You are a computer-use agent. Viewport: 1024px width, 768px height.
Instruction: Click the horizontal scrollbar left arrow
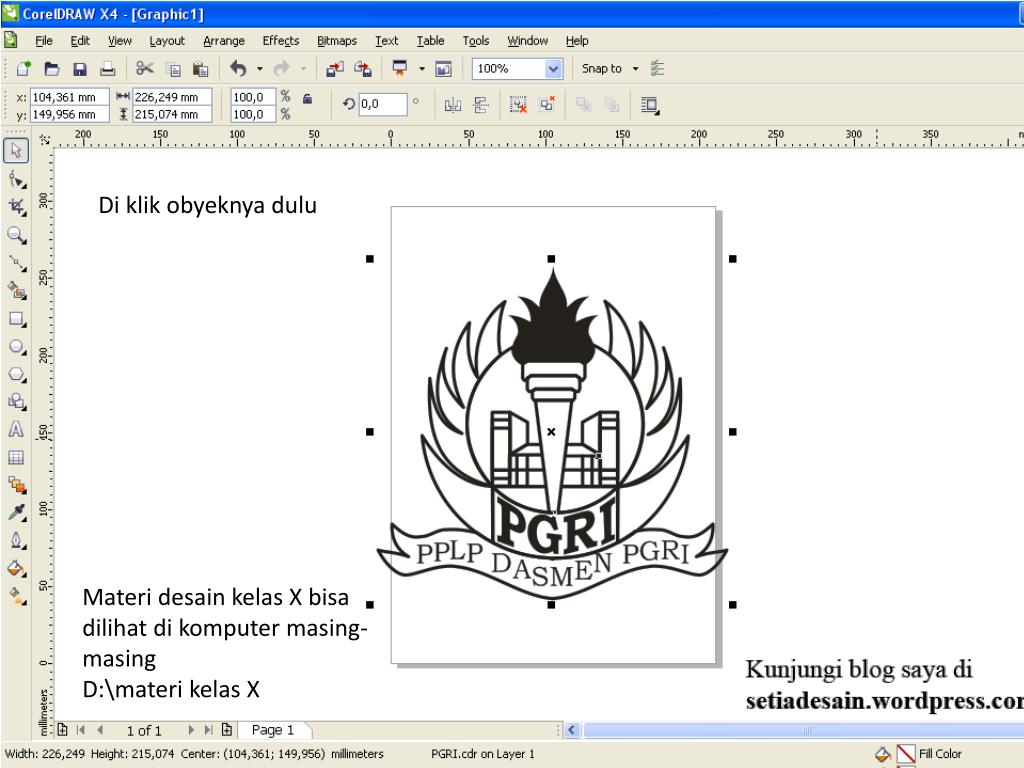pos(573,729)
